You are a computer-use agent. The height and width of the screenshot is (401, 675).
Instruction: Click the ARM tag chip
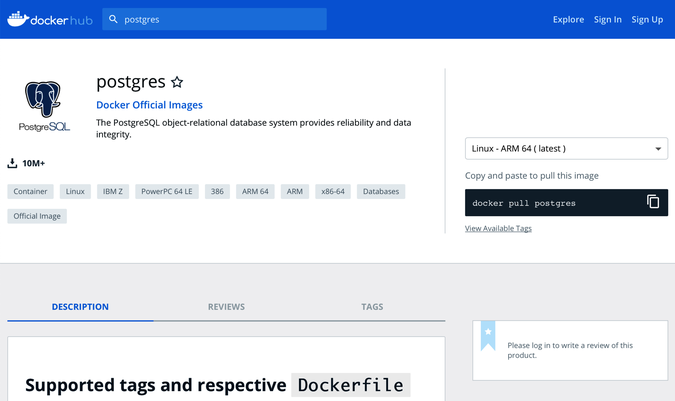tap(294, 191)
